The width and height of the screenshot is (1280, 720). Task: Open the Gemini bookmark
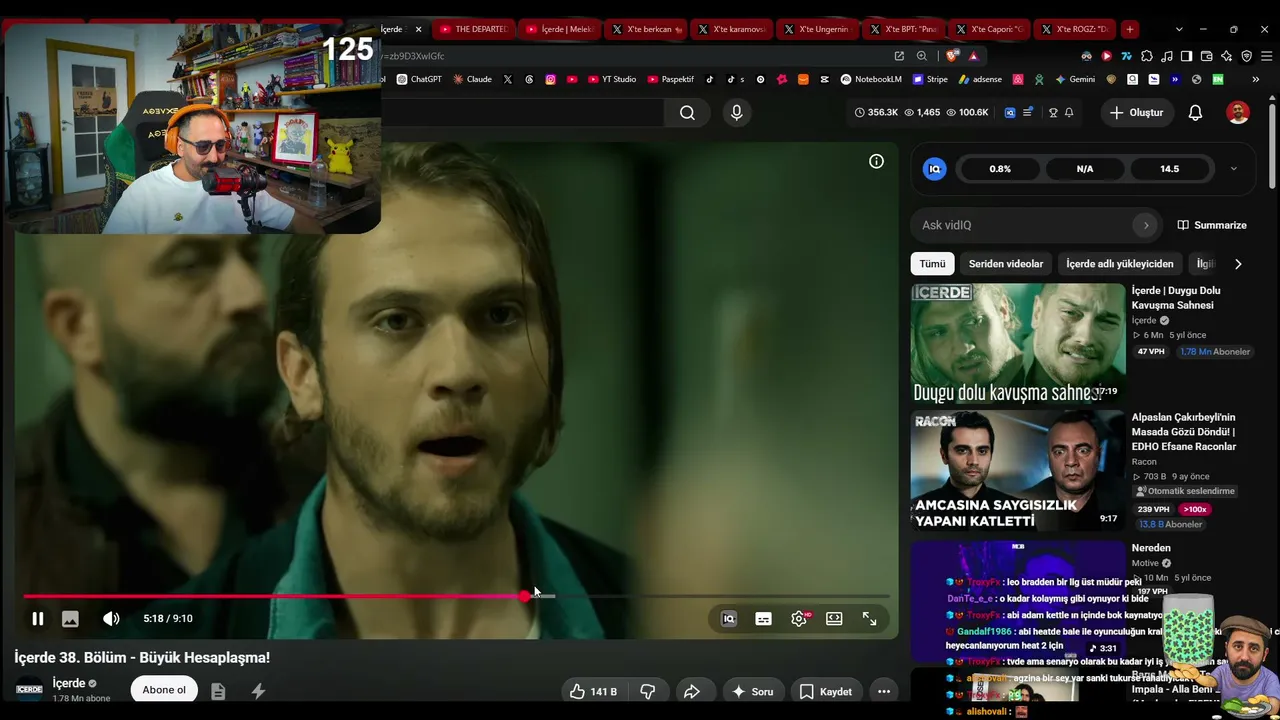point(1075,79)
